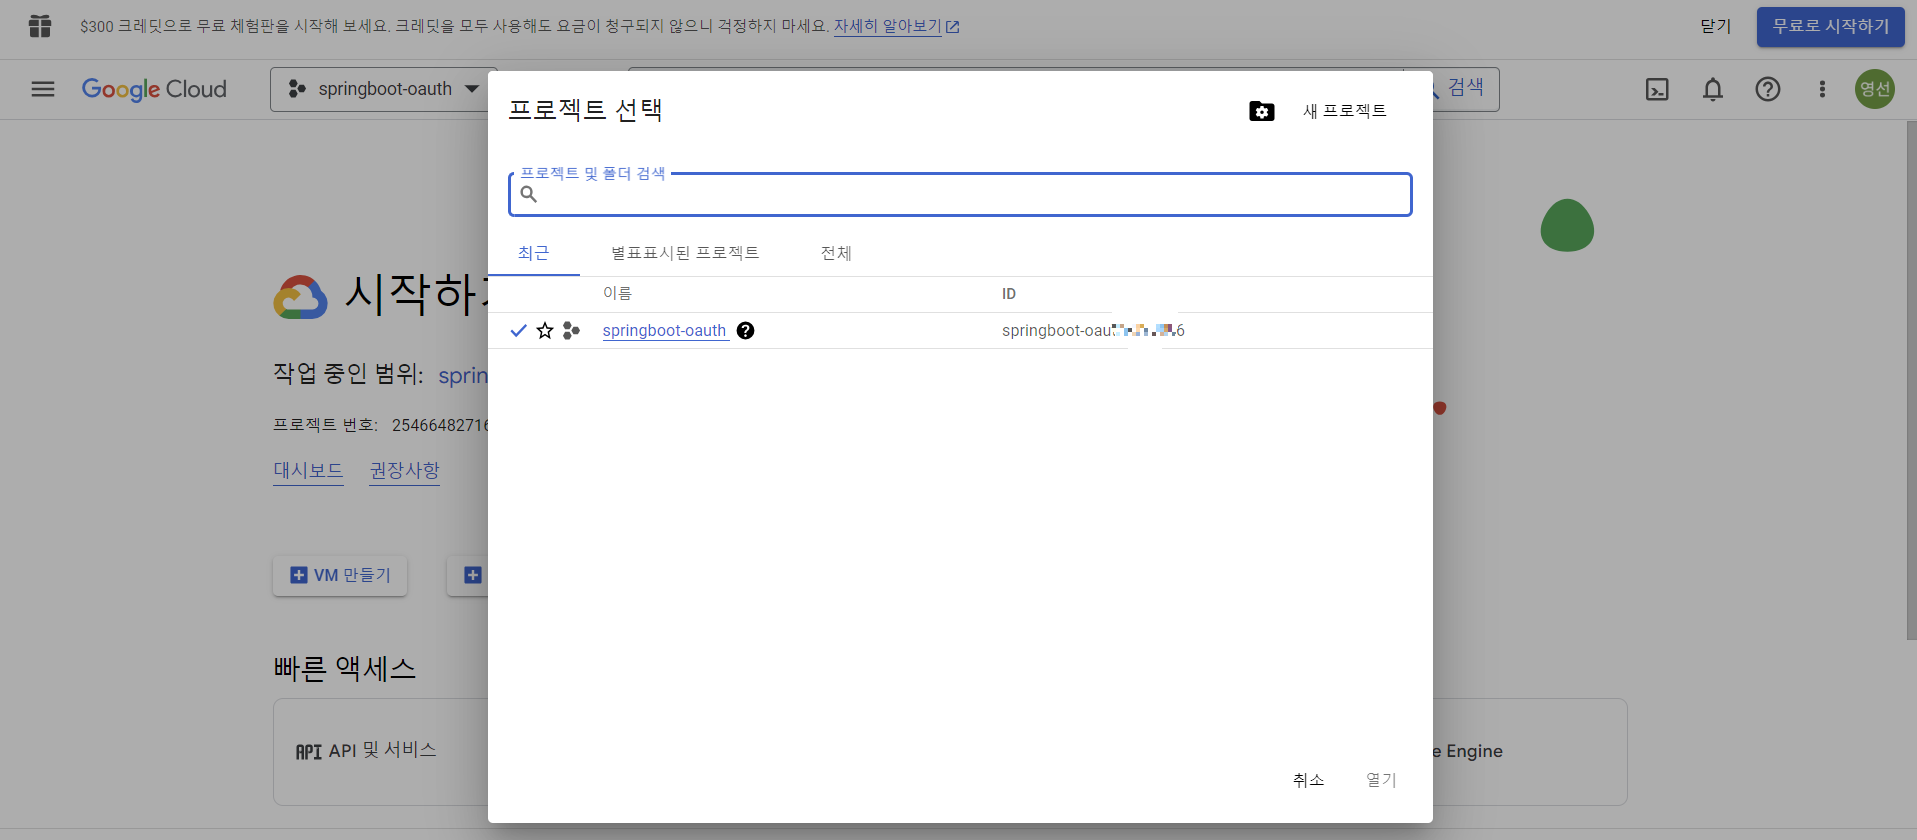Screen dimensions: 1917x840
Task: Focus the 프로젝트 및 폴더 검색 field
Action: (x=960, y=194)
